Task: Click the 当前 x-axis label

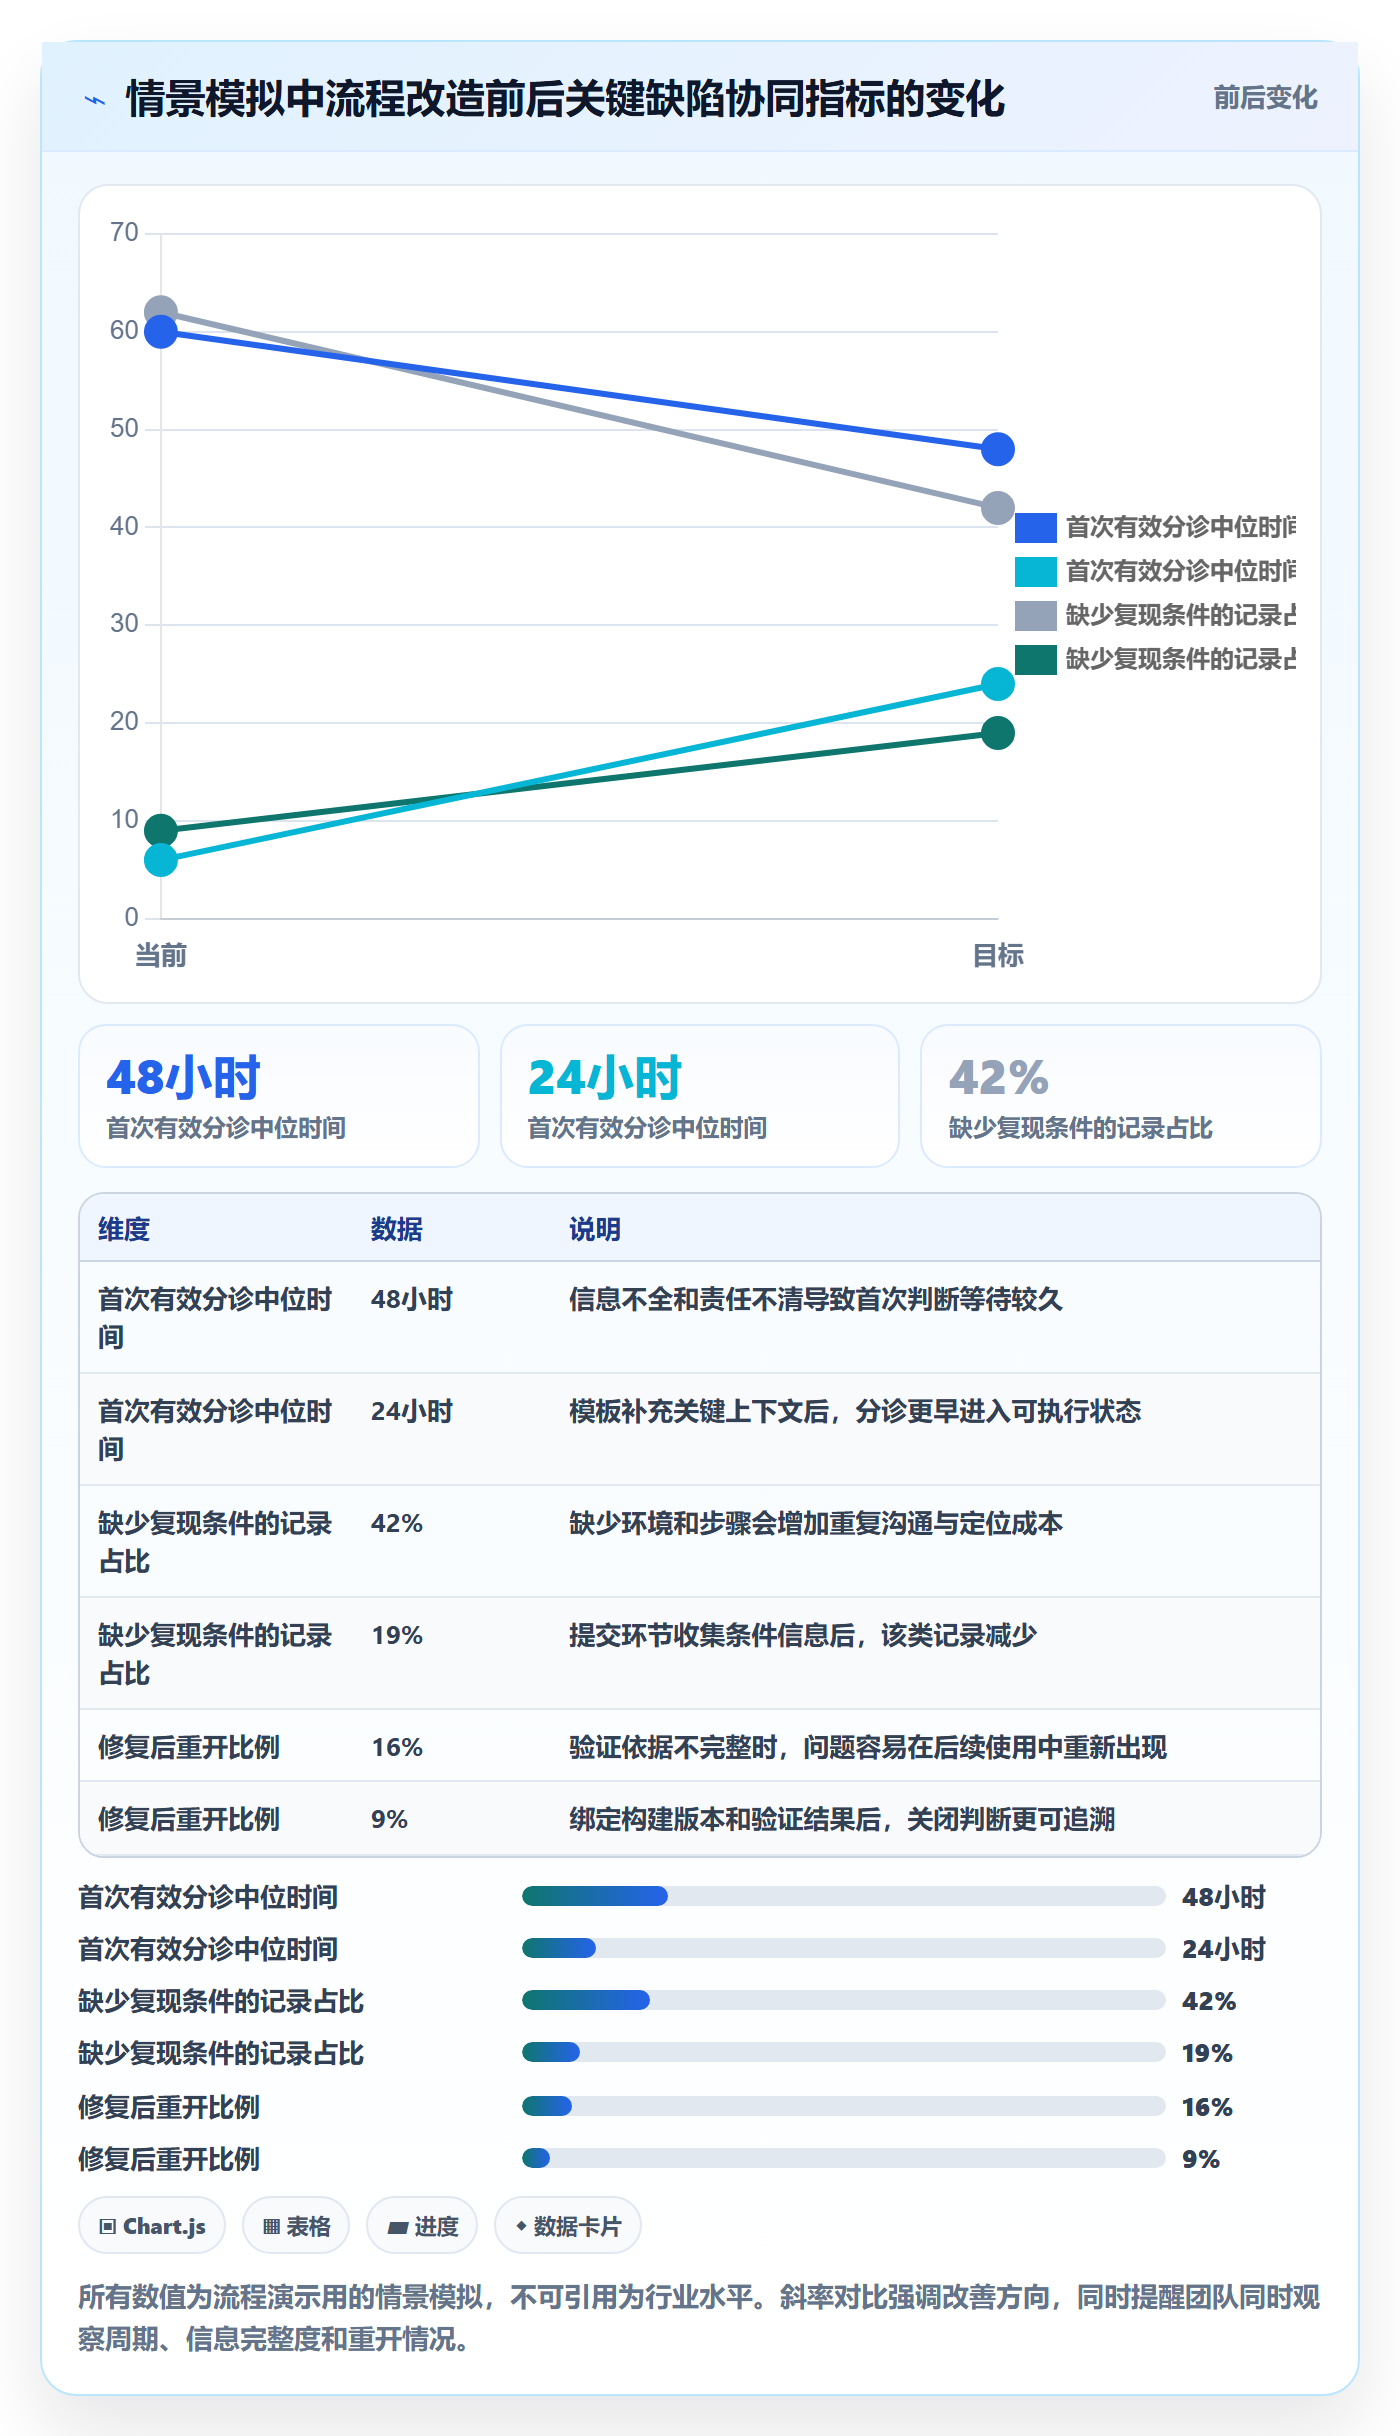Action: click(161, 956)
